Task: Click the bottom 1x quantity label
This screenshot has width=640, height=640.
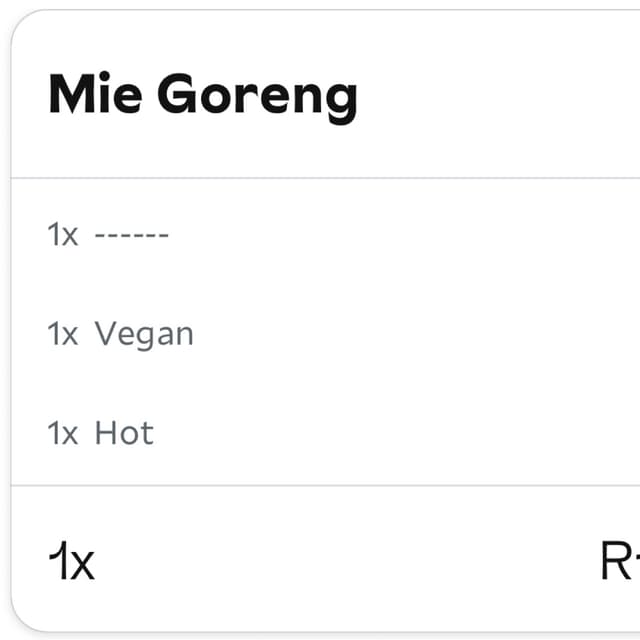Action: point(72,562)
